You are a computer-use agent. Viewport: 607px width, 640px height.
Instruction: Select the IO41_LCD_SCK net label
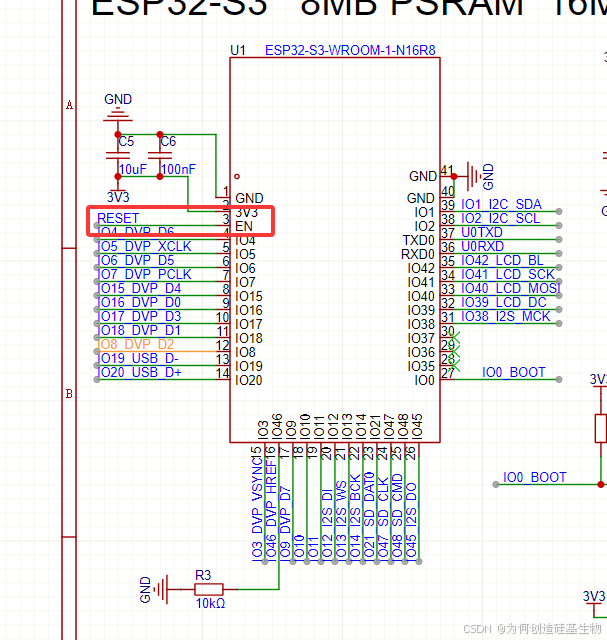pyautogui.click(x=508, y=274)
